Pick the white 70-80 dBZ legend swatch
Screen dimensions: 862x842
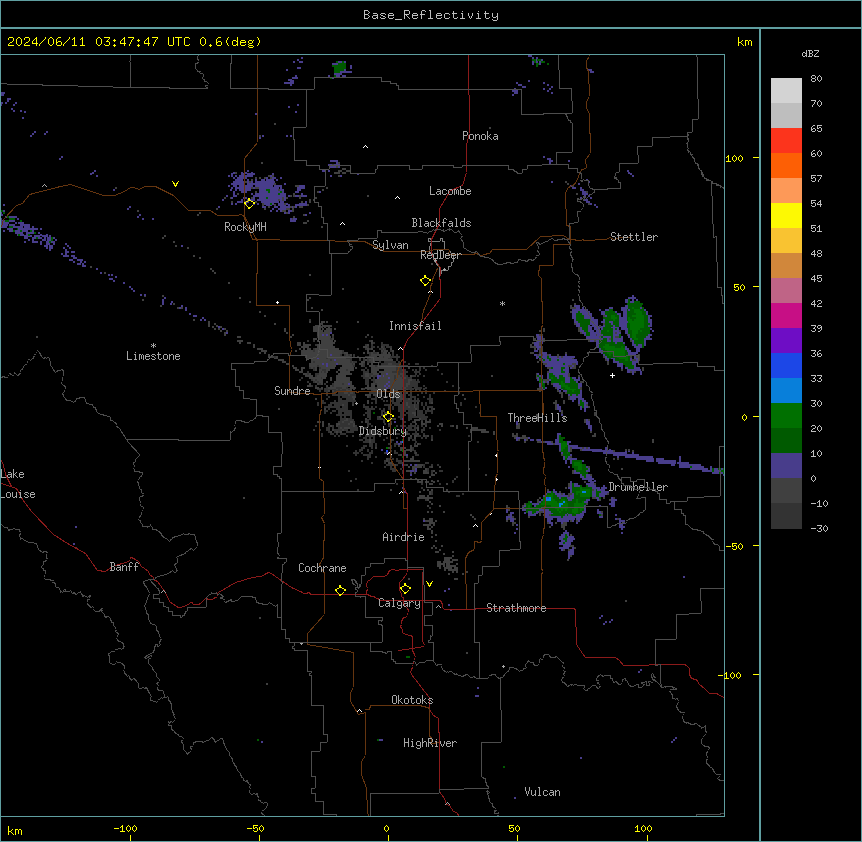pos(786,91)
